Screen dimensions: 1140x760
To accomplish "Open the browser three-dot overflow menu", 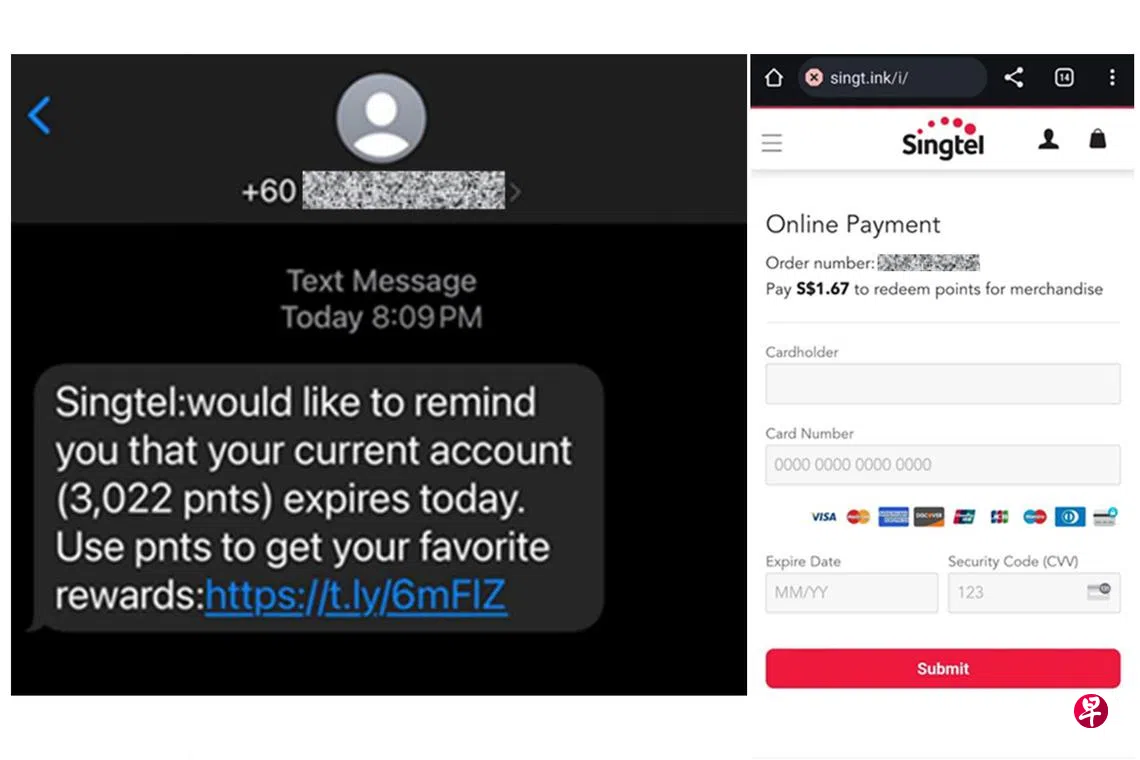I will coord(1112,77).
